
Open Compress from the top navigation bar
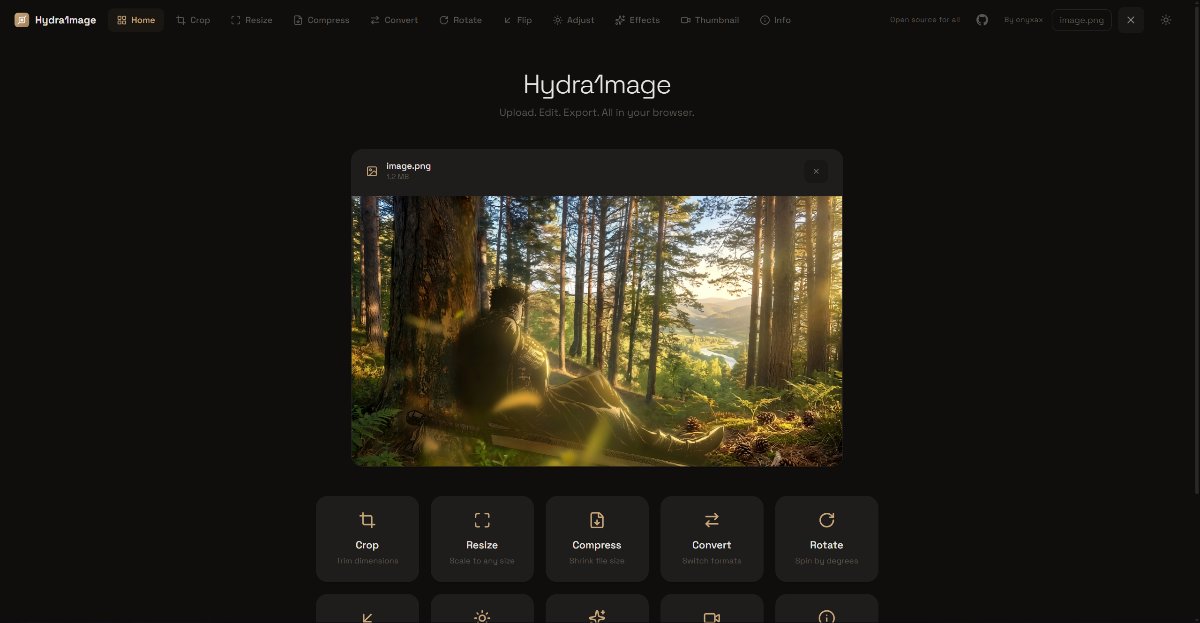click(x=321, y=20)
